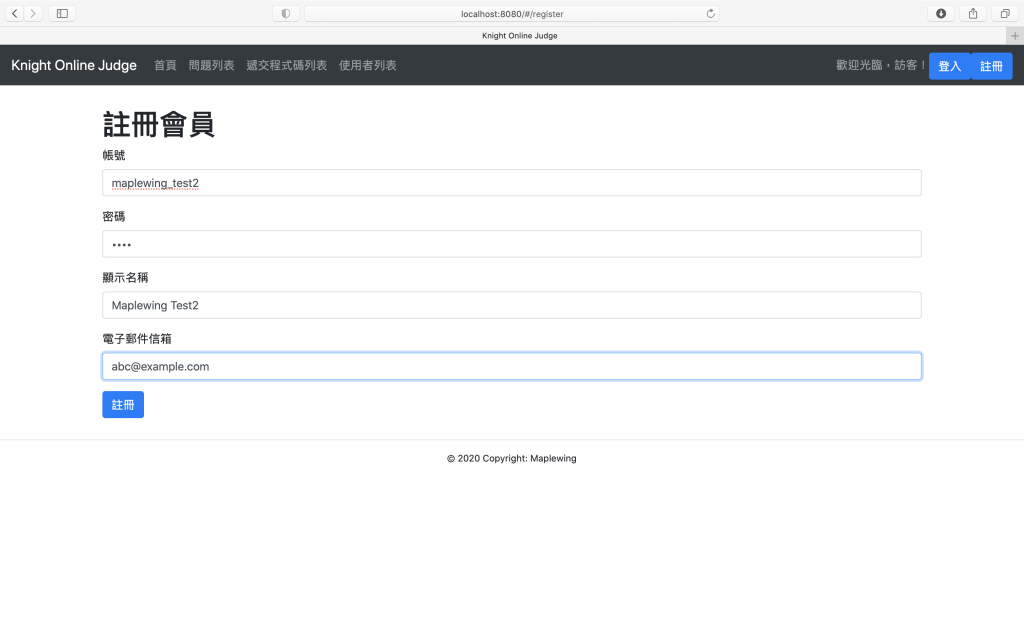Focus the 電子郵件信箱 input field
The image size is (1024, 640).
point(512,366)
